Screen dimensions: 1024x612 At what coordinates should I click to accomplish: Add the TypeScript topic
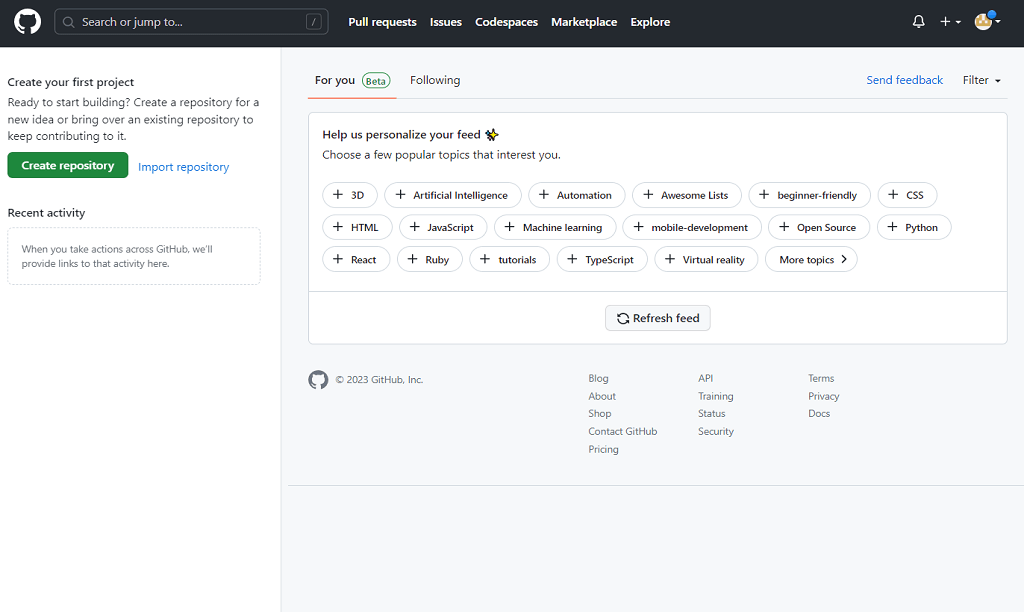click(602, 259)
